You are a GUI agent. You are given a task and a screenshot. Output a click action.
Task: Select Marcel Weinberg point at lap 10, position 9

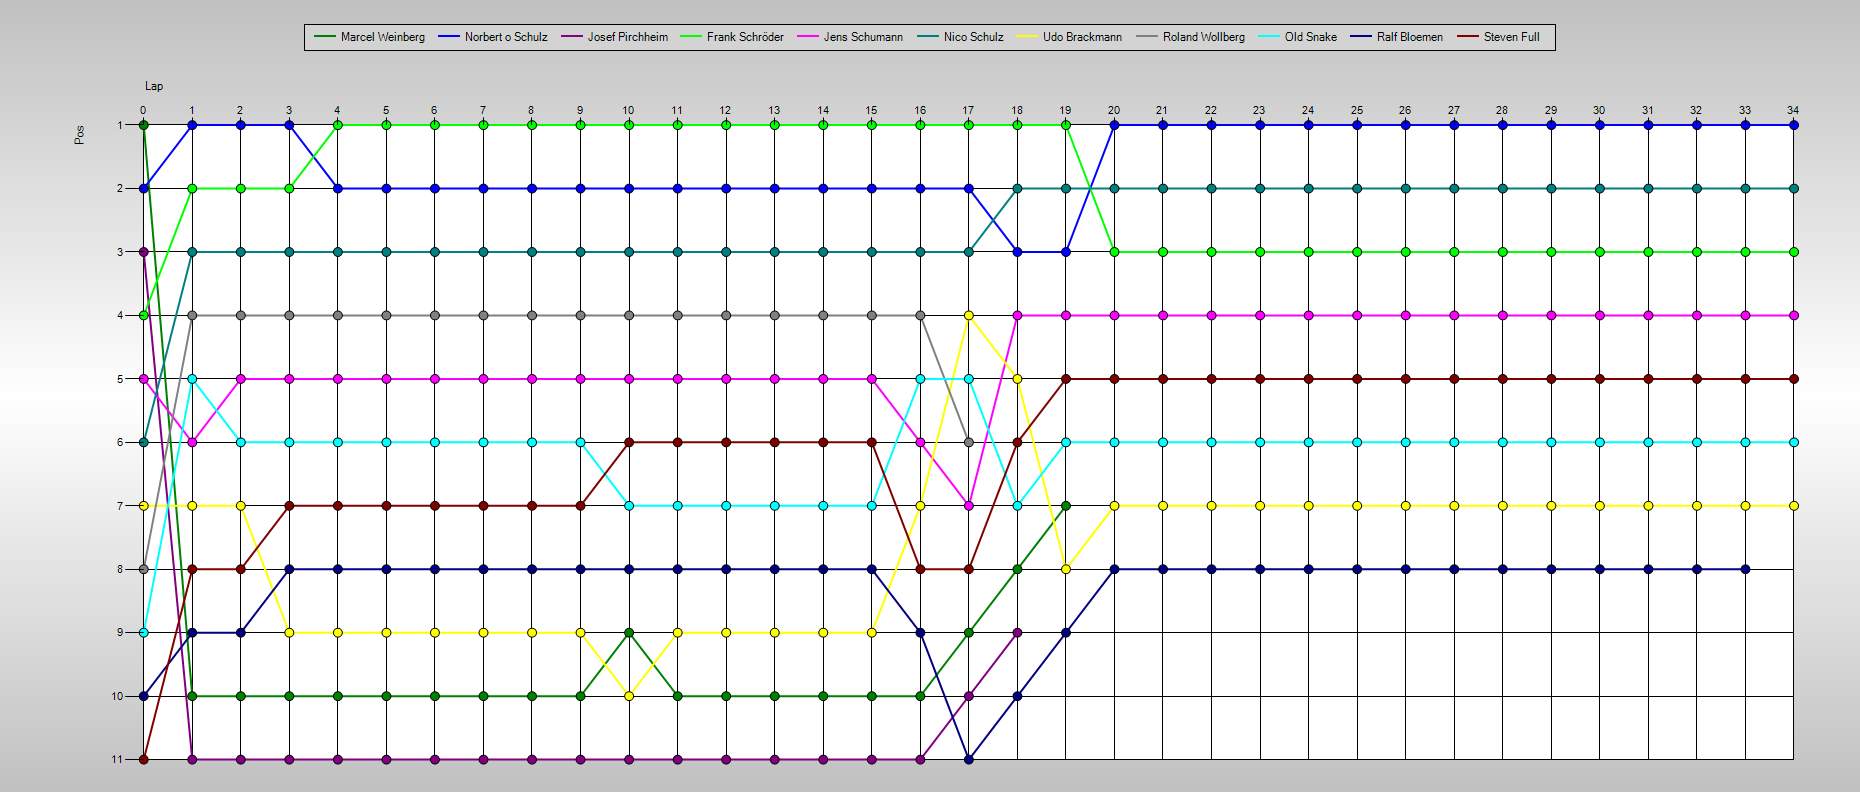tap(629, 632)
